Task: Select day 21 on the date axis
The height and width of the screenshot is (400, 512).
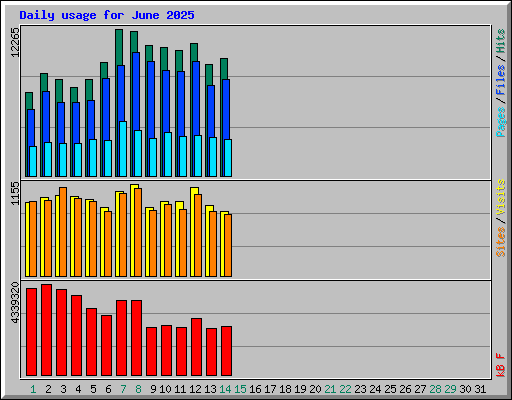Action: click(330, 389)
